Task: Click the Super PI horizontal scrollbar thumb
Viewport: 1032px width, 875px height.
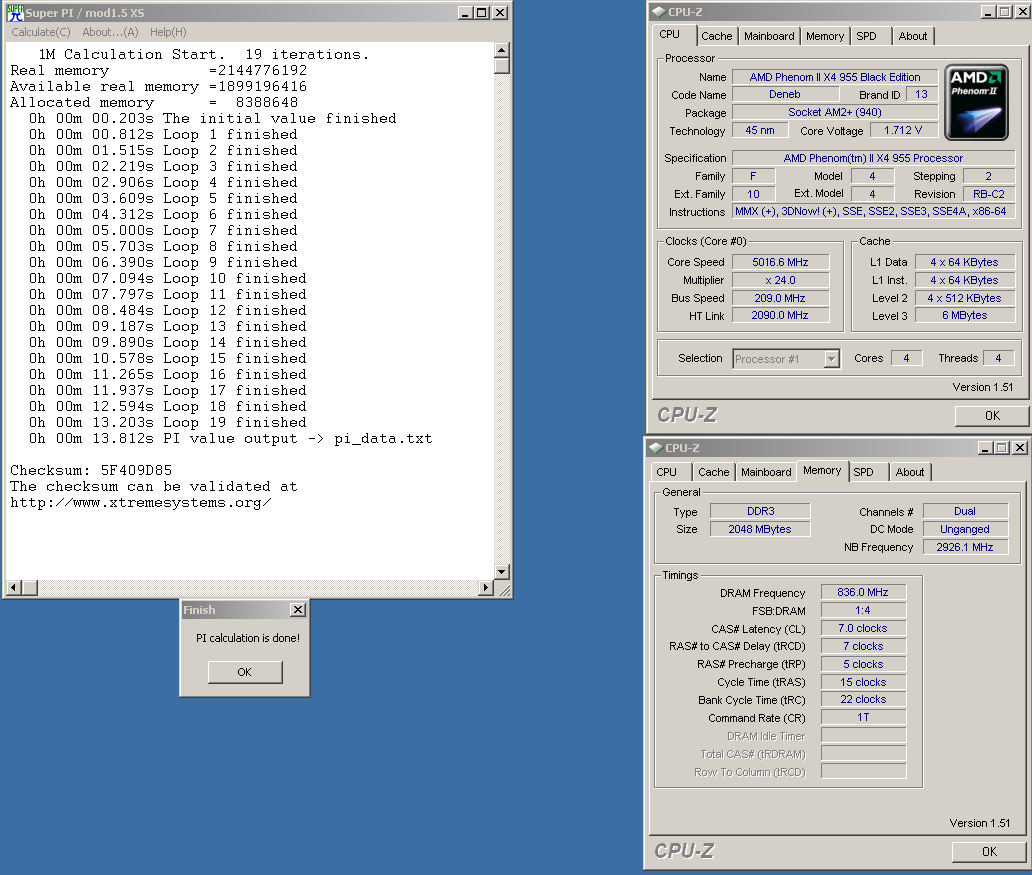Action: (x=30, y=587)
